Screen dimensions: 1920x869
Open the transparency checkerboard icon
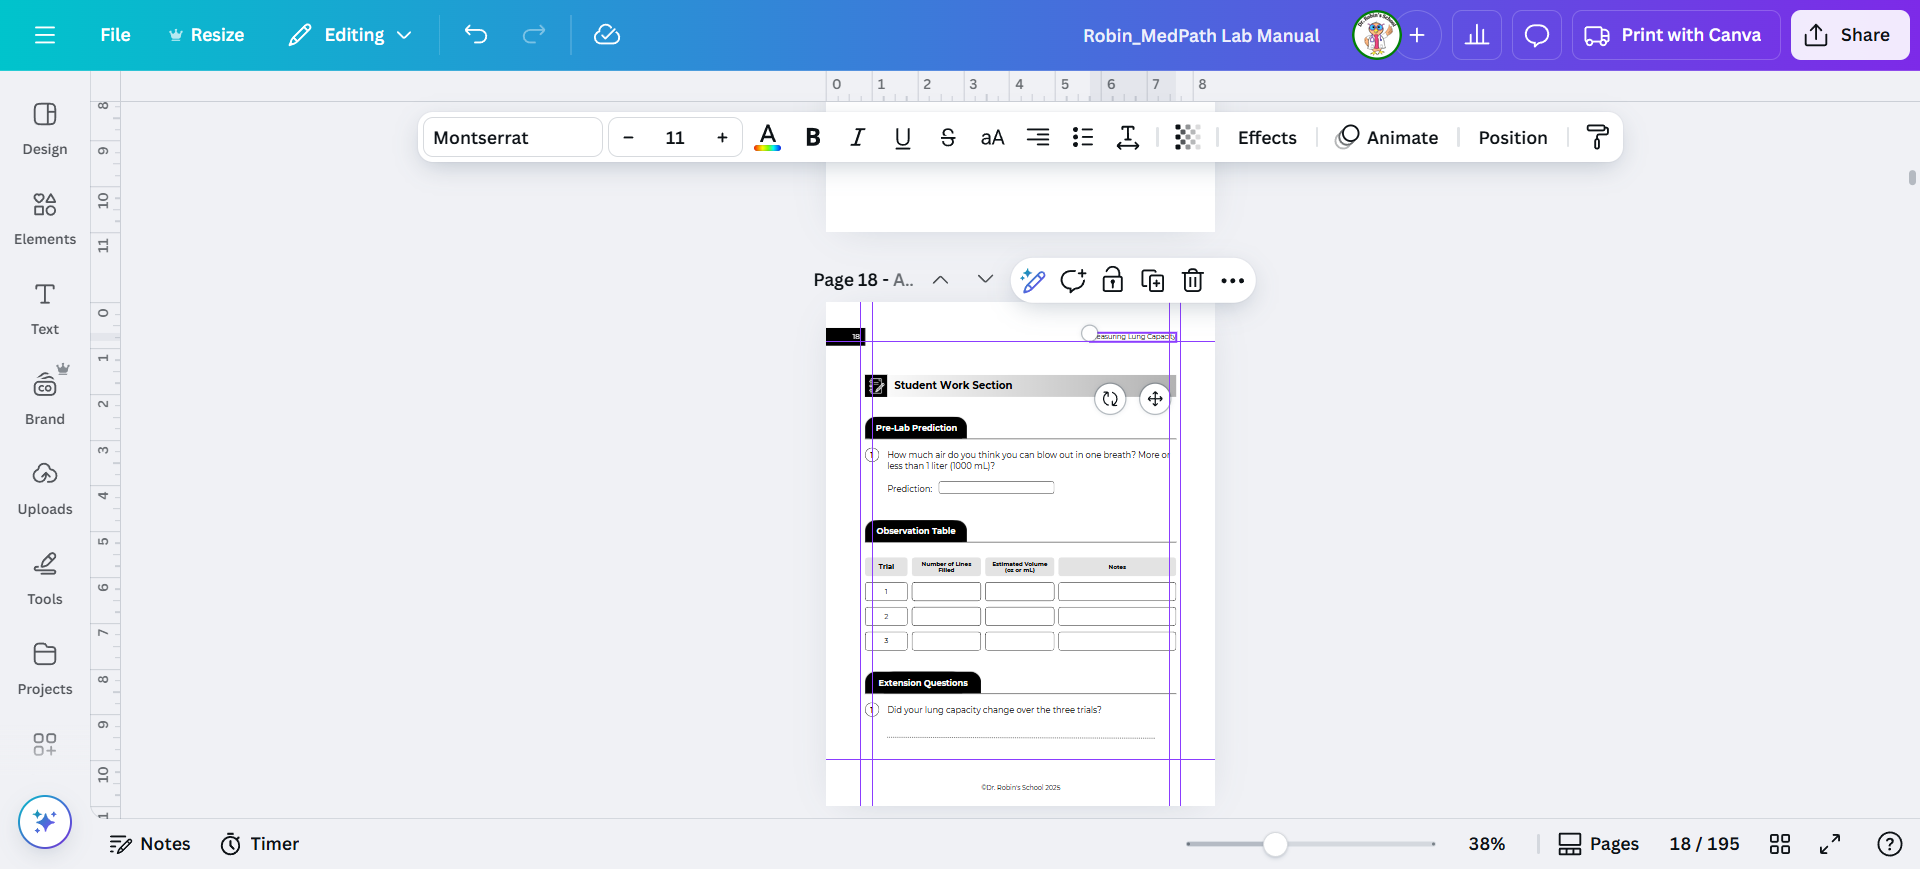click(1186, 138)
